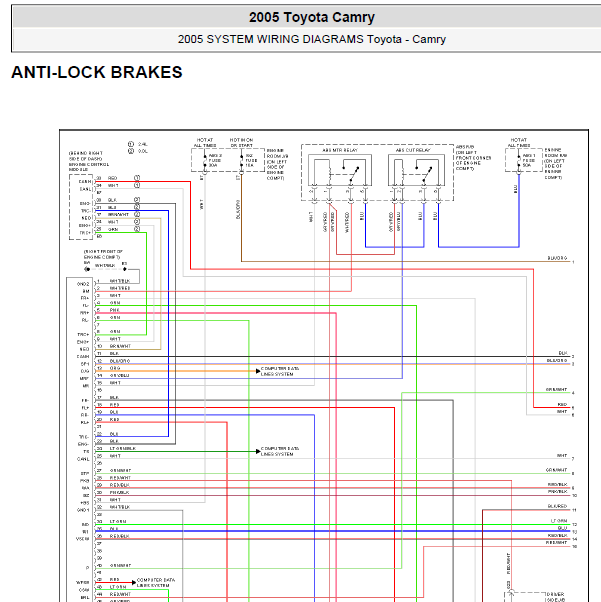Click the "2.4L" legend entry
601x602 pixels.
pos(142,144)
